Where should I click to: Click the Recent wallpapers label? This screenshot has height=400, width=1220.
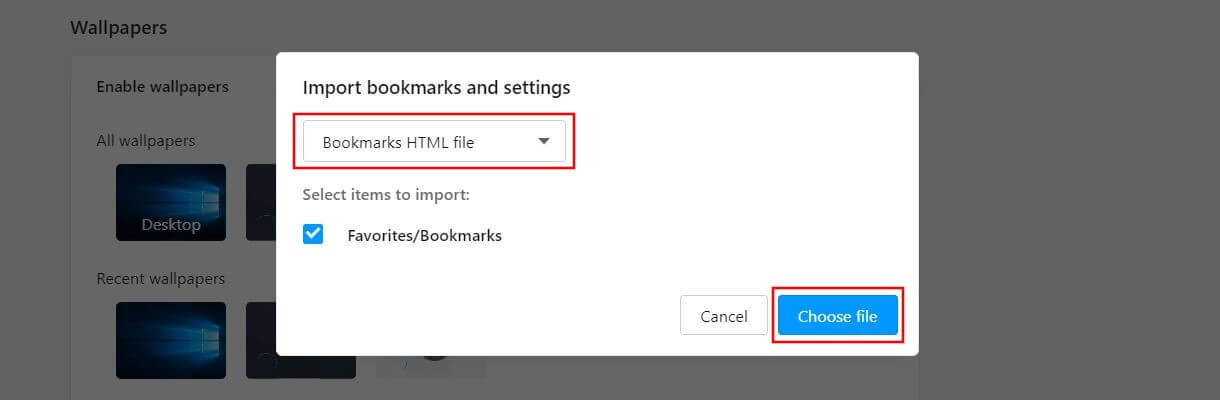(x=160, y=278)
